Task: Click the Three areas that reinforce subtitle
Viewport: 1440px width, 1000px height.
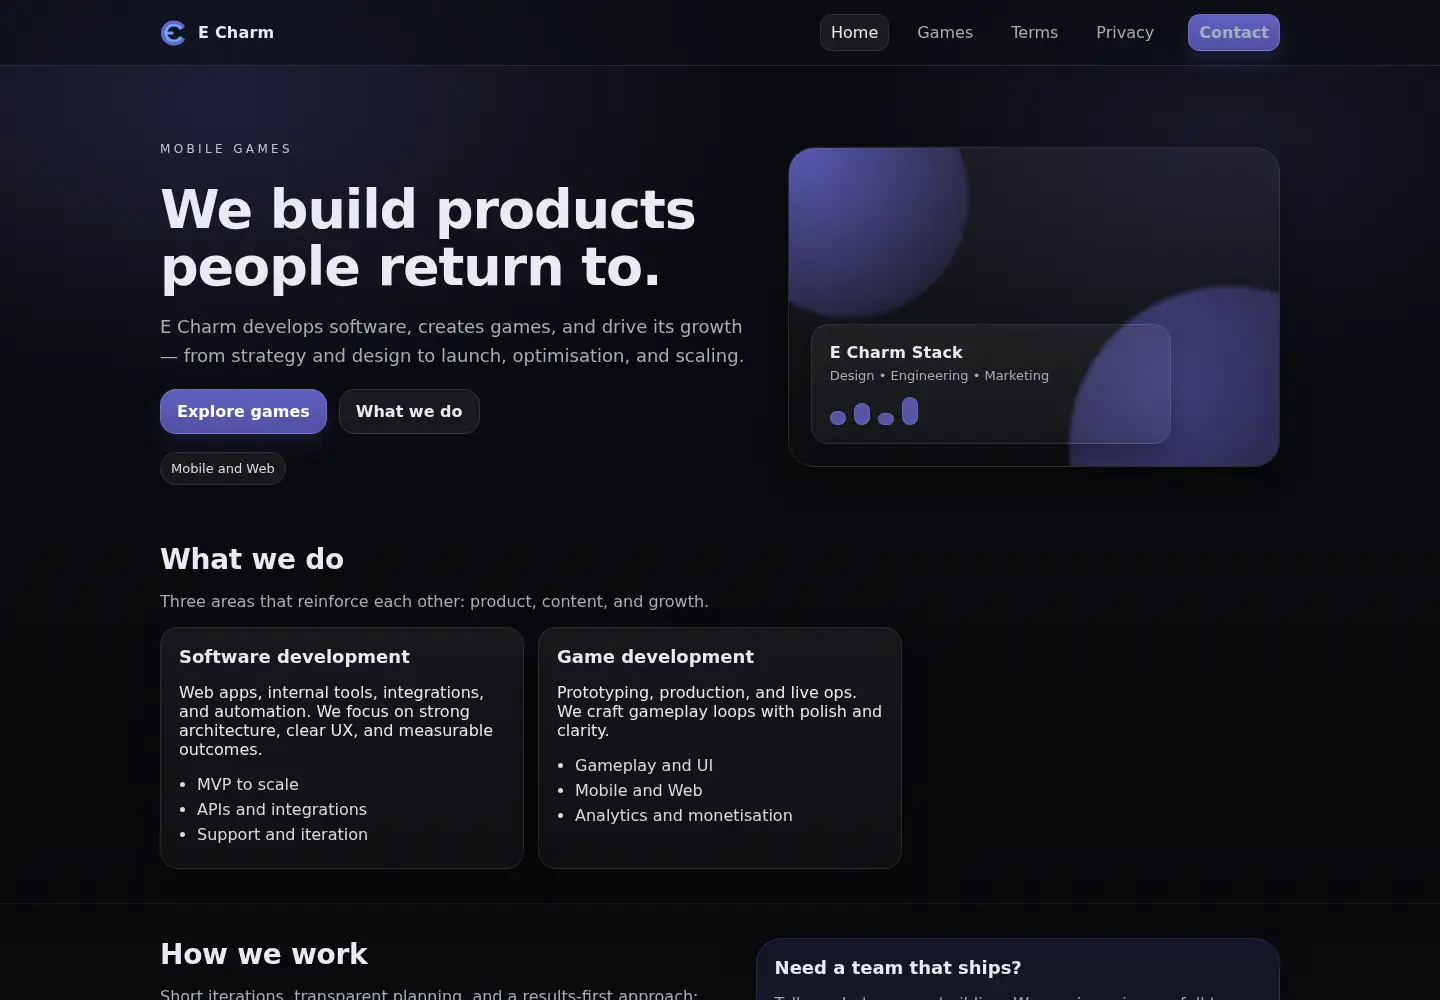Action: [434, 601]
